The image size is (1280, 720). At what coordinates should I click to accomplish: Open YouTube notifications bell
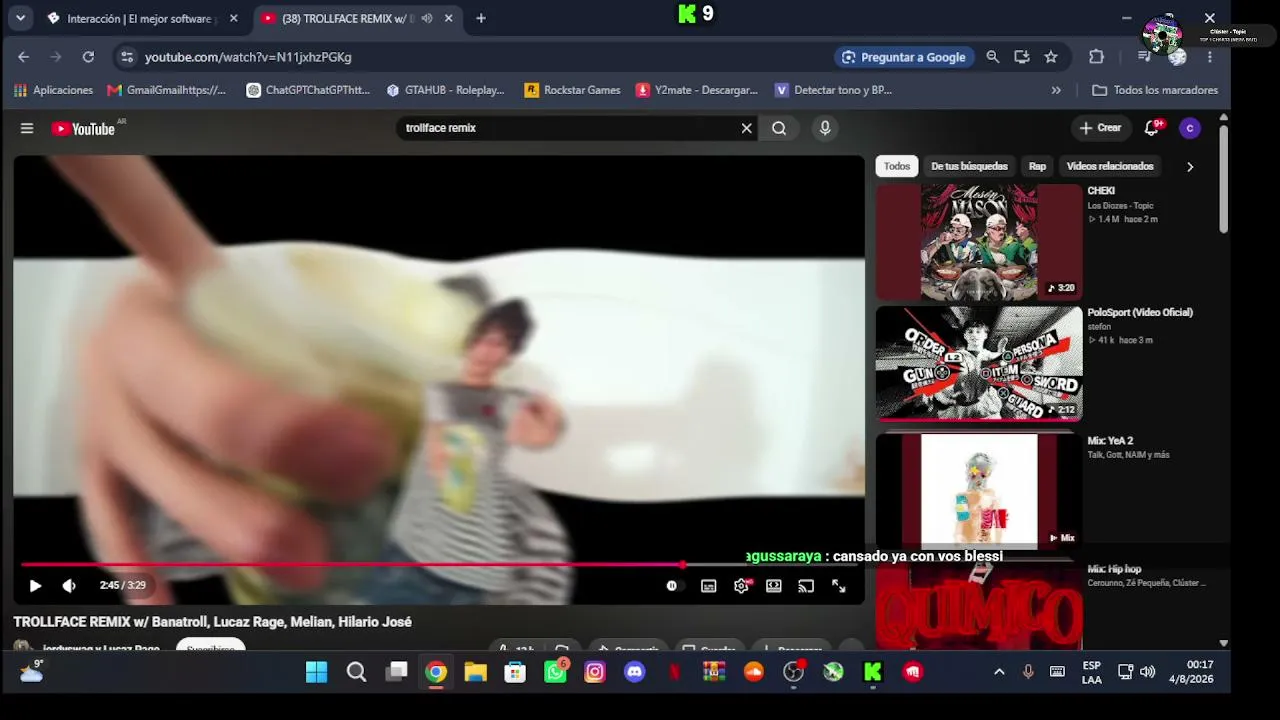pyautogui.click(x=1153, y=128)
